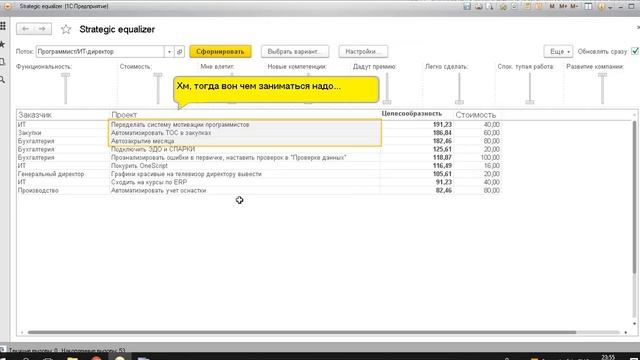Click the horizontal scrollbar of the table
Screen dimensions: 640x360
[x=302, y=332]
